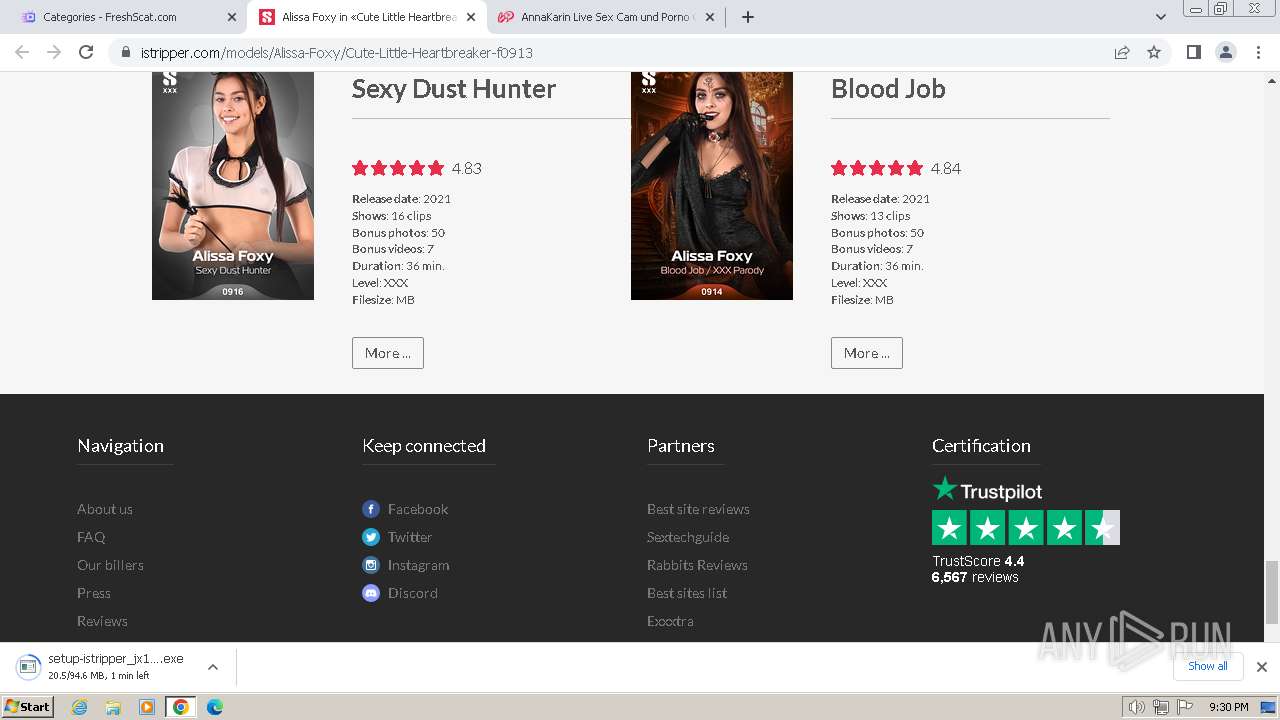Open a new browser tab
Image resolution: width=1280 pixels, height=720 pixels.
pyautogui.click(x=747, y=17)
